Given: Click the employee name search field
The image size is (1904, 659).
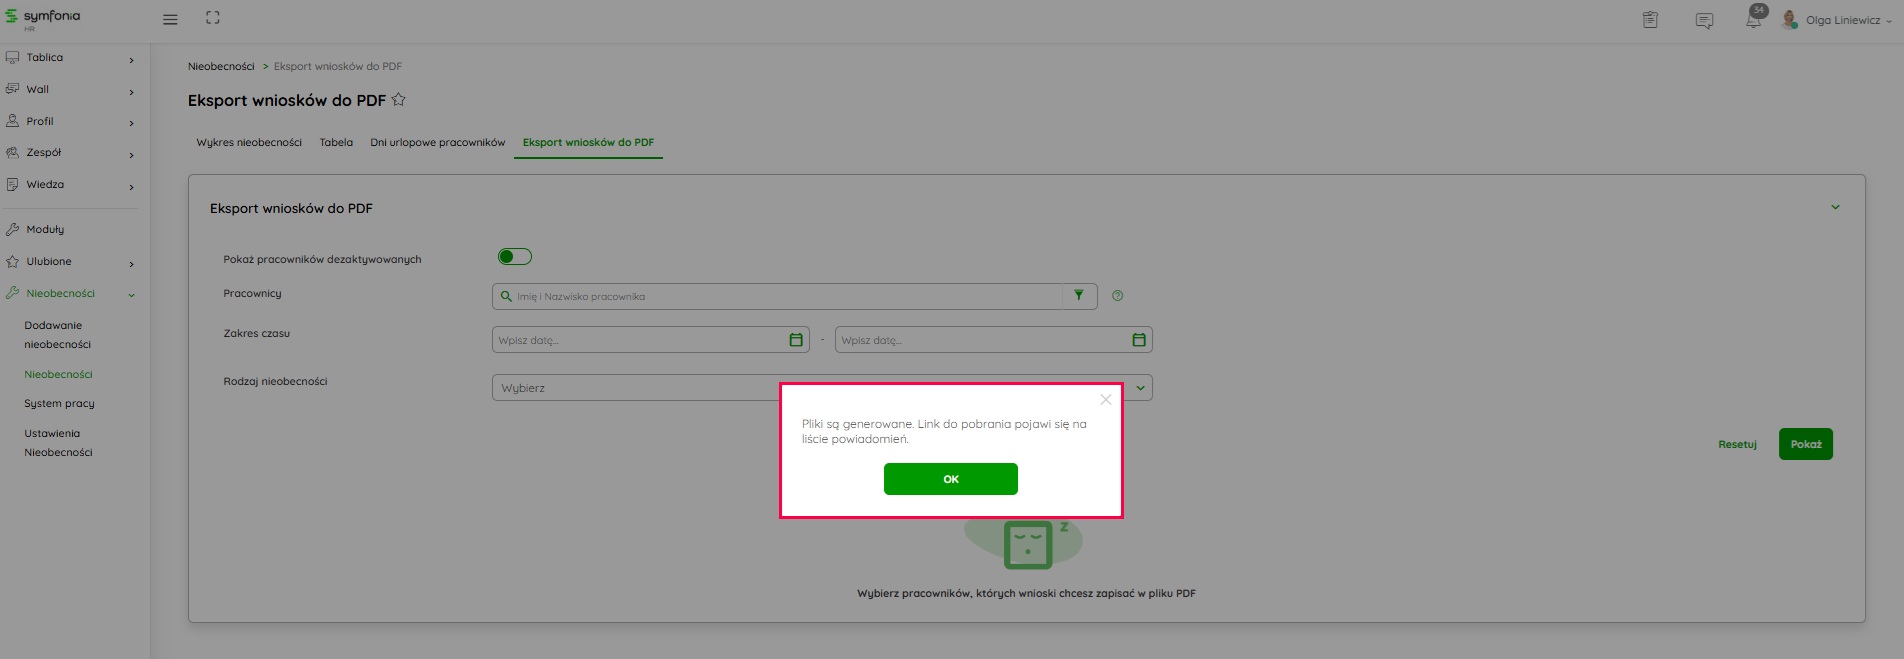Looking at the screenshot, I should point(780,297).
